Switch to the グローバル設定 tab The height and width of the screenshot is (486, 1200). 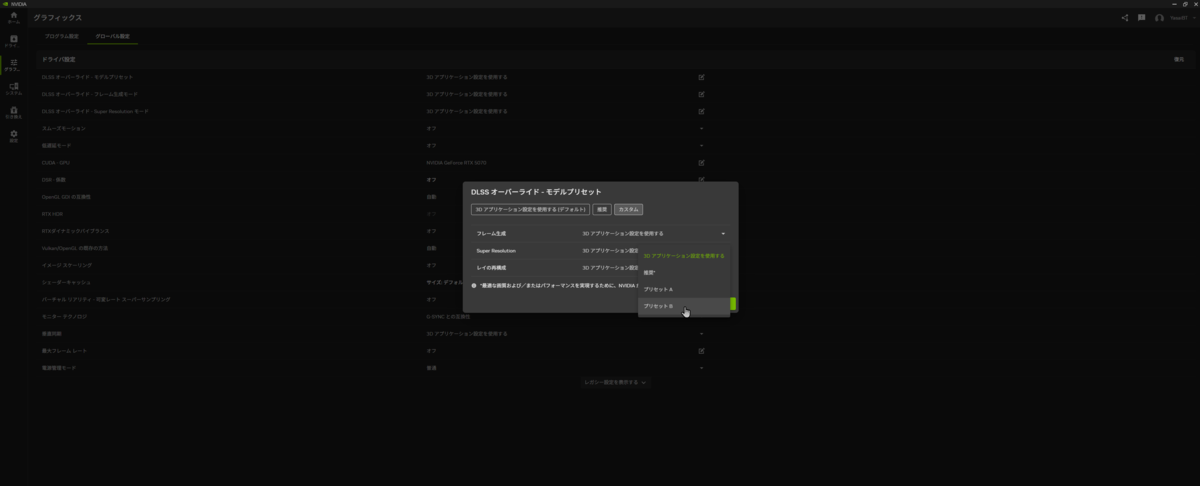pyautogui.click(x=112, y=37)
